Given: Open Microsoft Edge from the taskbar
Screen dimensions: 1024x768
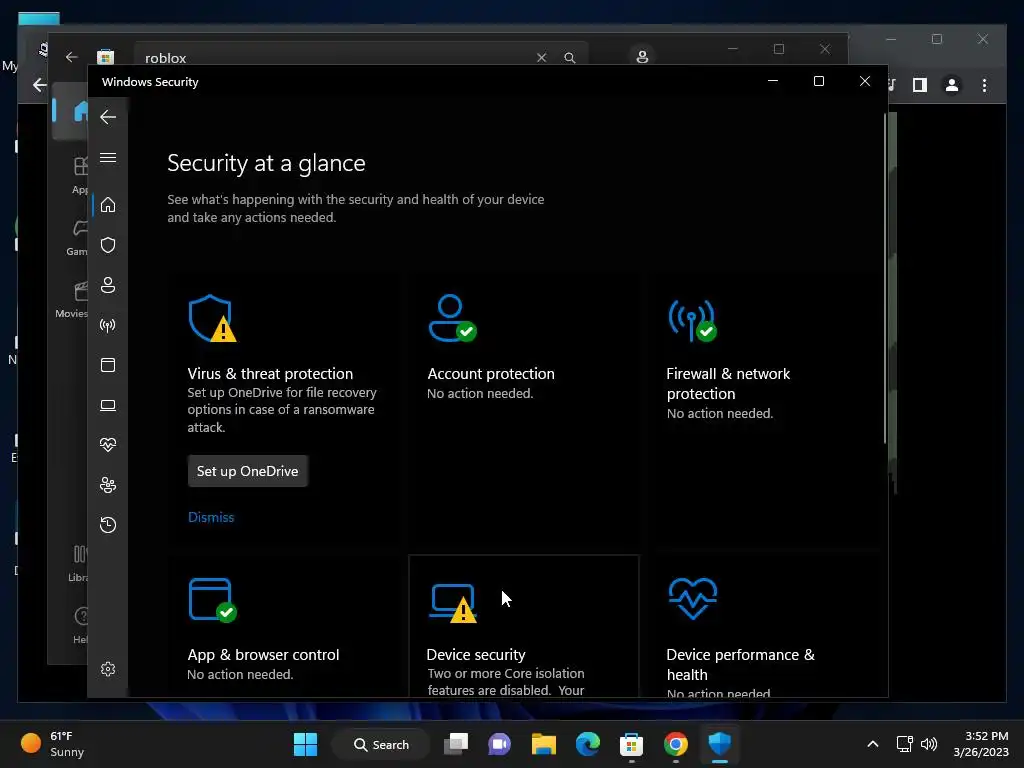Looking at the screenshot, I should pyautogui.click(x=588, y=744).
